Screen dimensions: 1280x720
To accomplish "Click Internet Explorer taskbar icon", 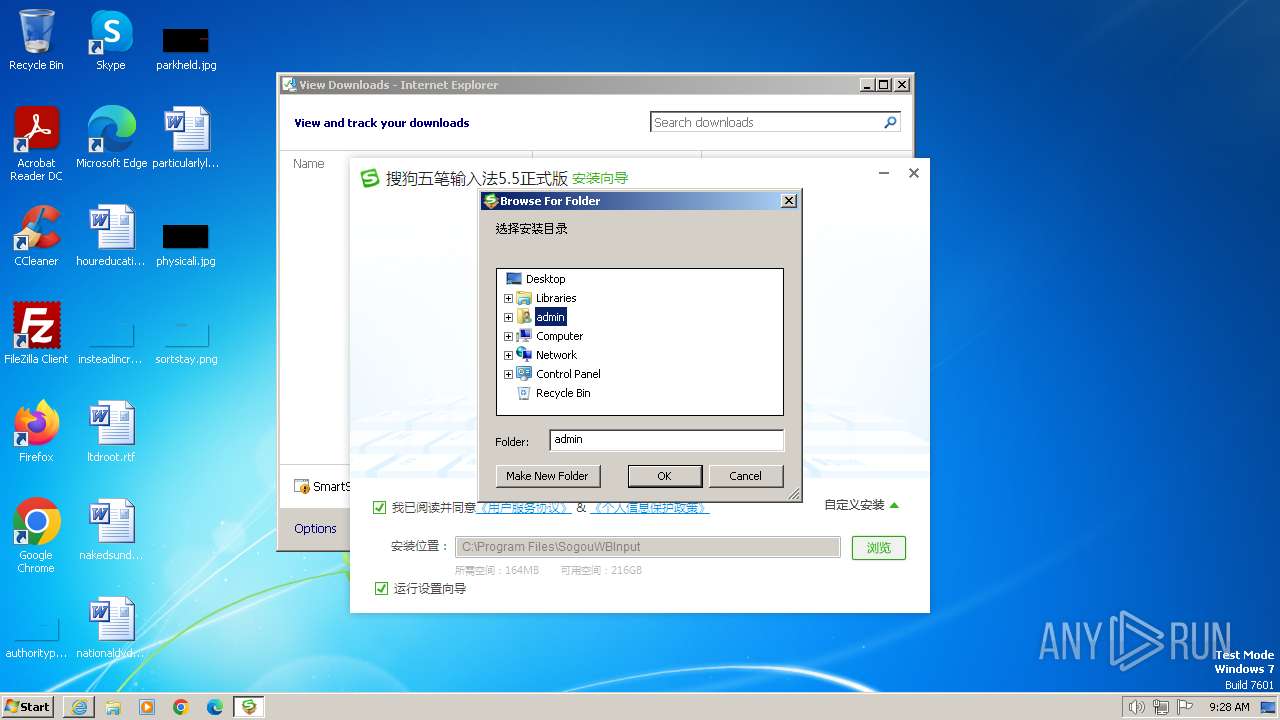I will (79, 707).
